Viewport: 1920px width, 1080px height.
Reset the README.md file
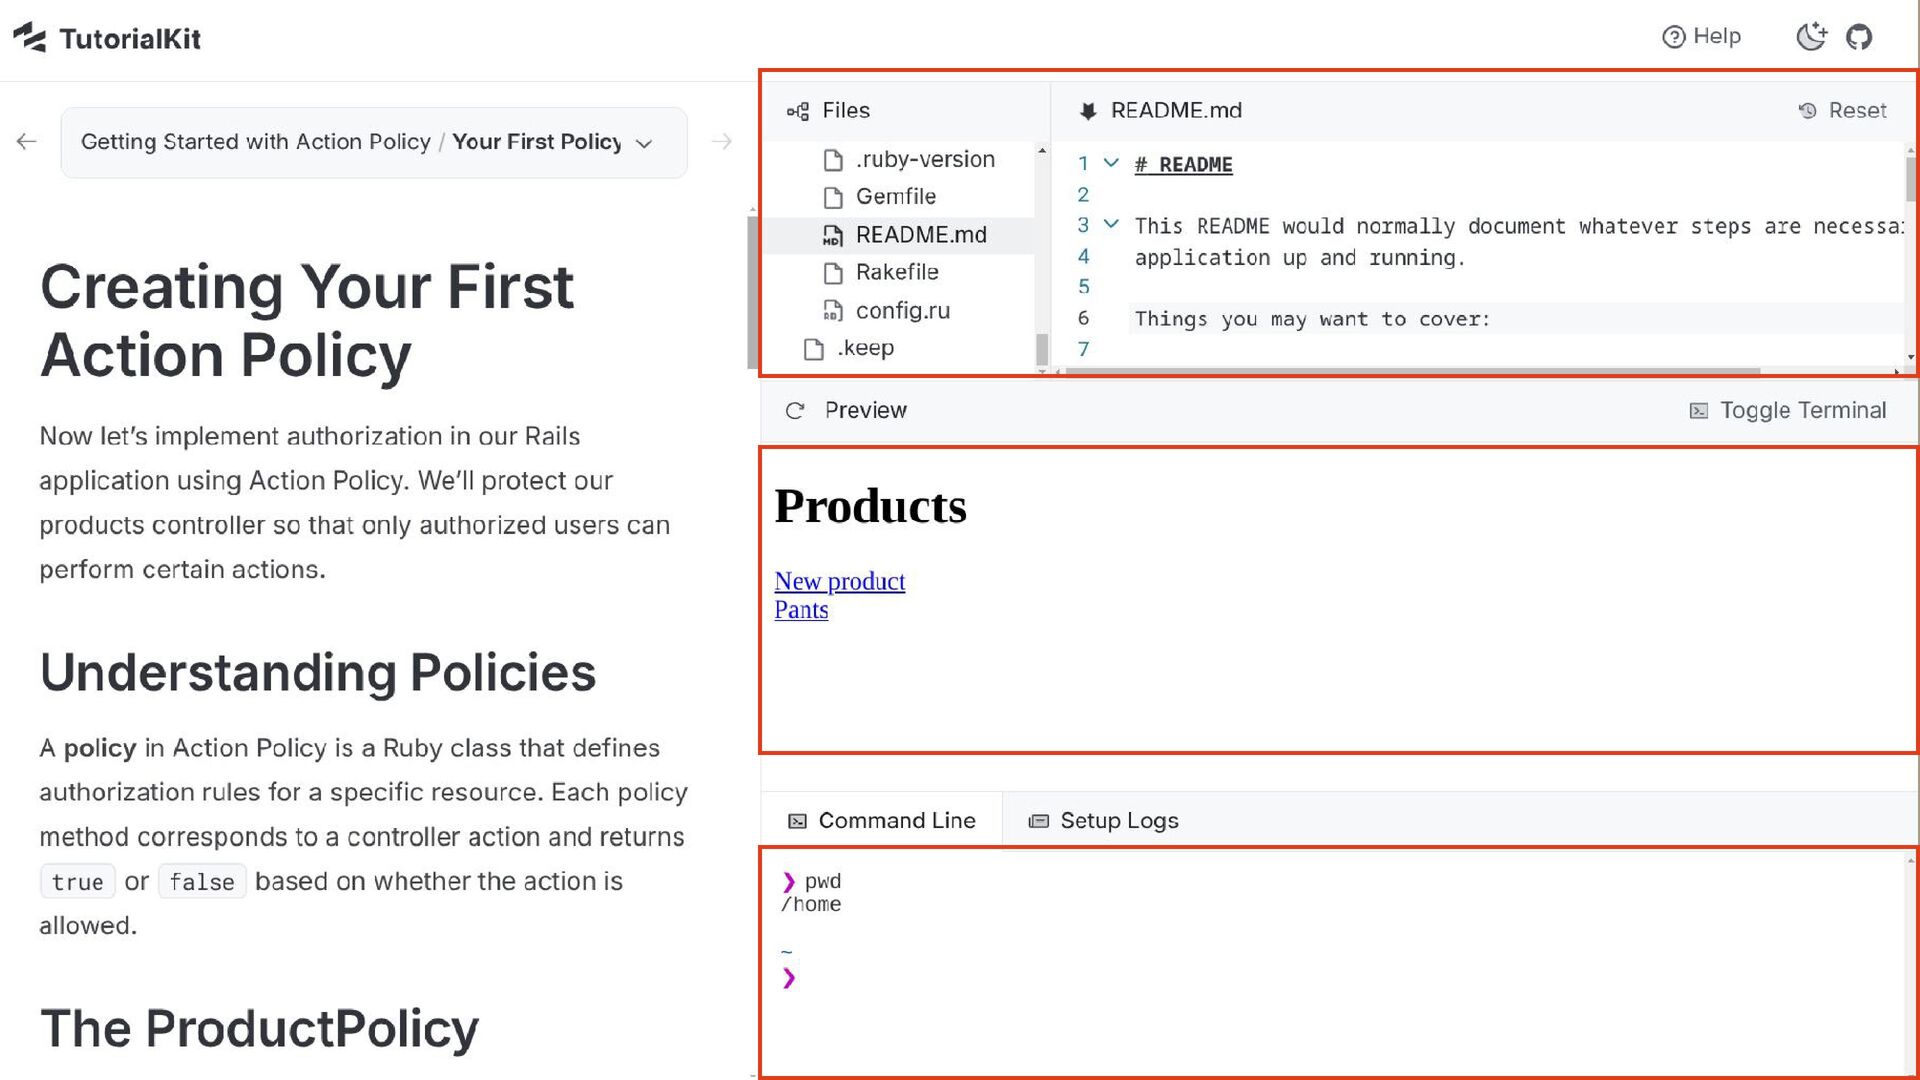[x=1842, y=111]
